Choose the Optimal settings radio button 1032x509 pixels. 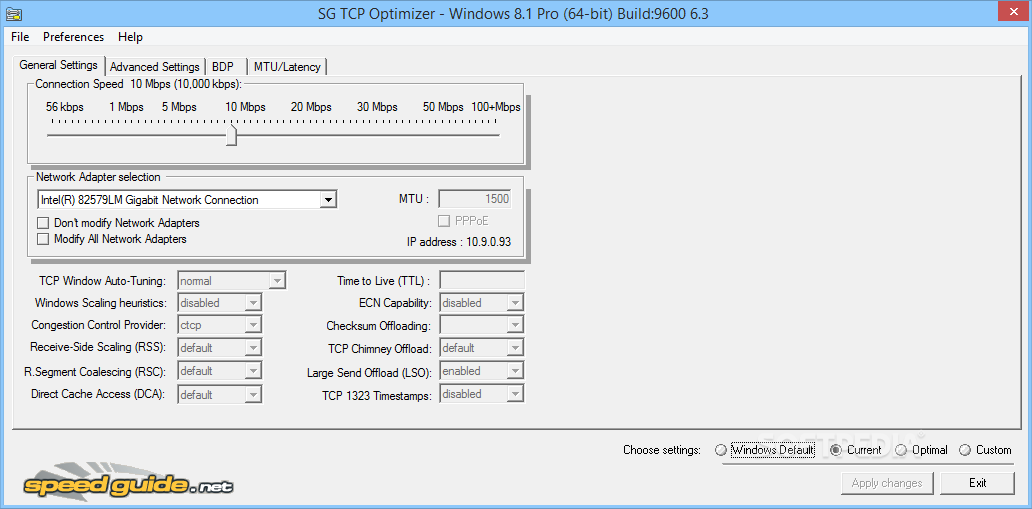click(901, 450)
